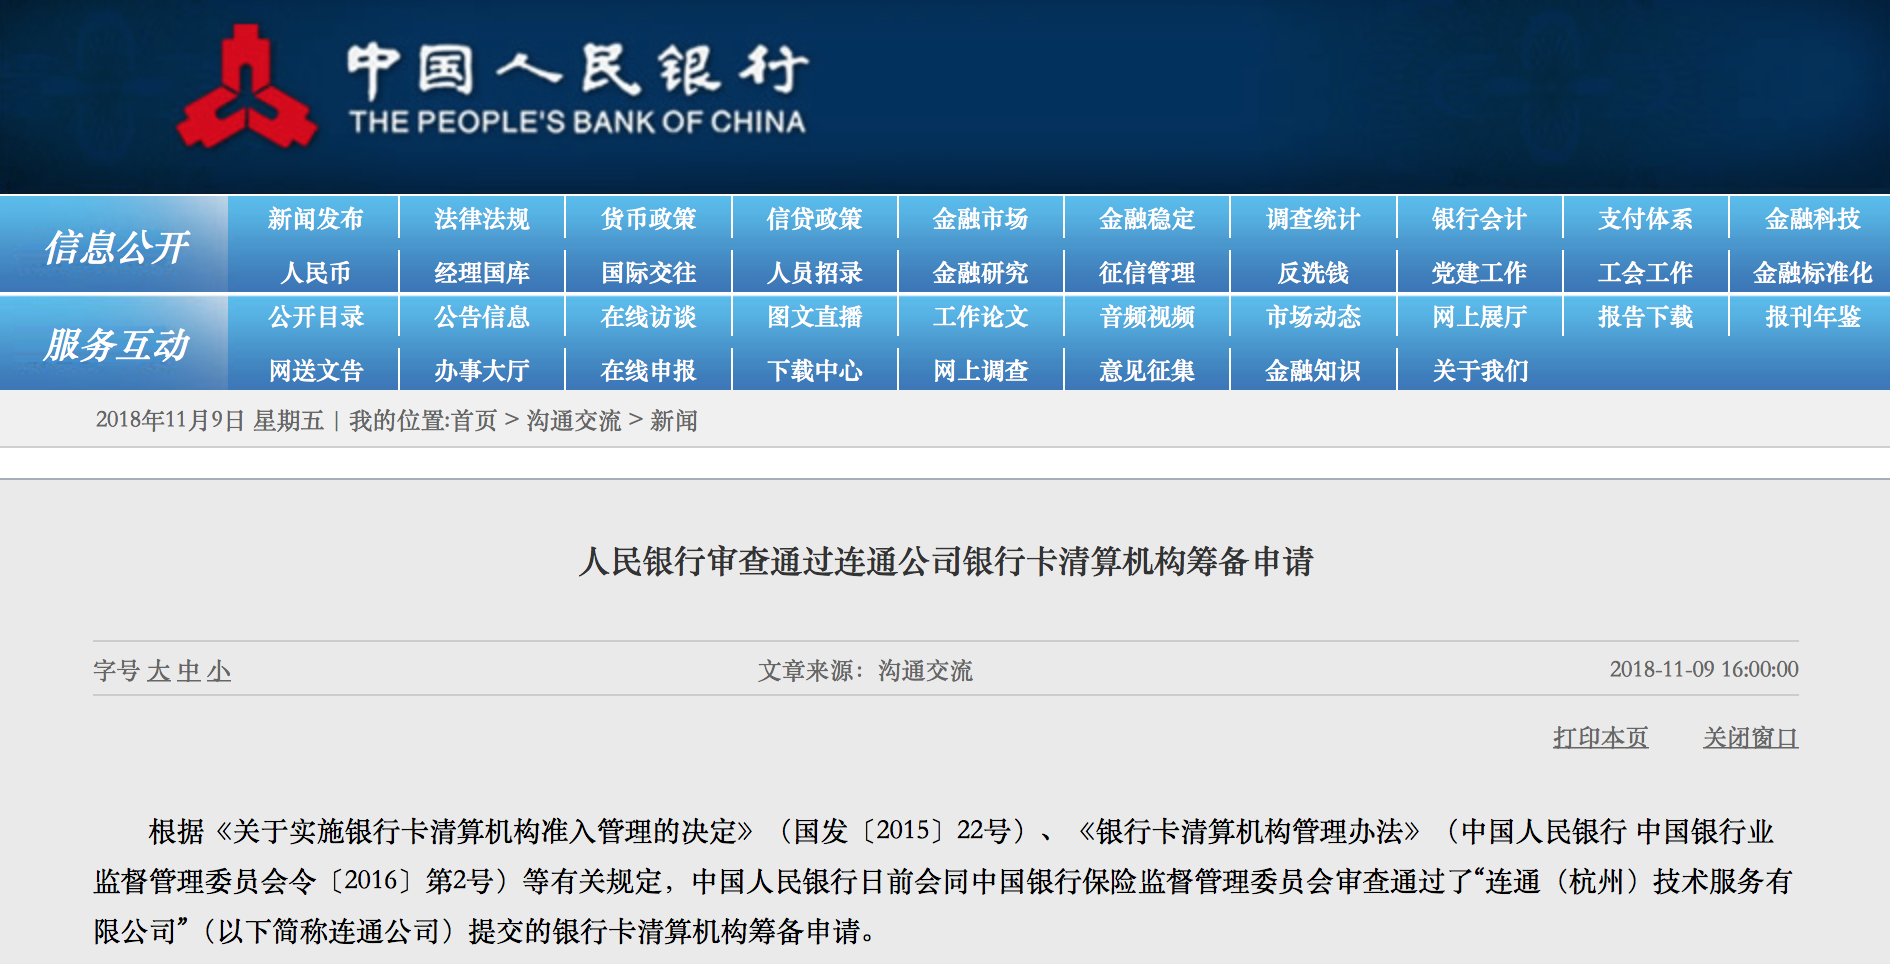The image size is (1890, 964).
Task: Select 关于我们 navigation item
Action: coord(1479,370)
